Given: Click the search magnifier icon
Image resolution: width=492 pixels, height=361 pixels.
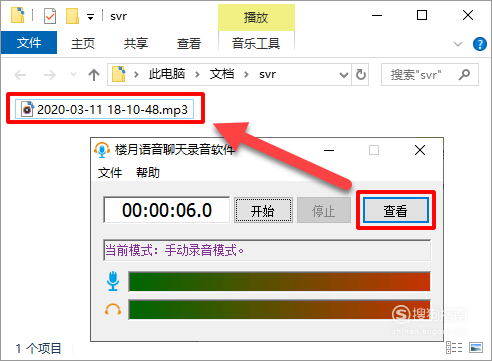Looking at the screenshot, I should 464,75.
